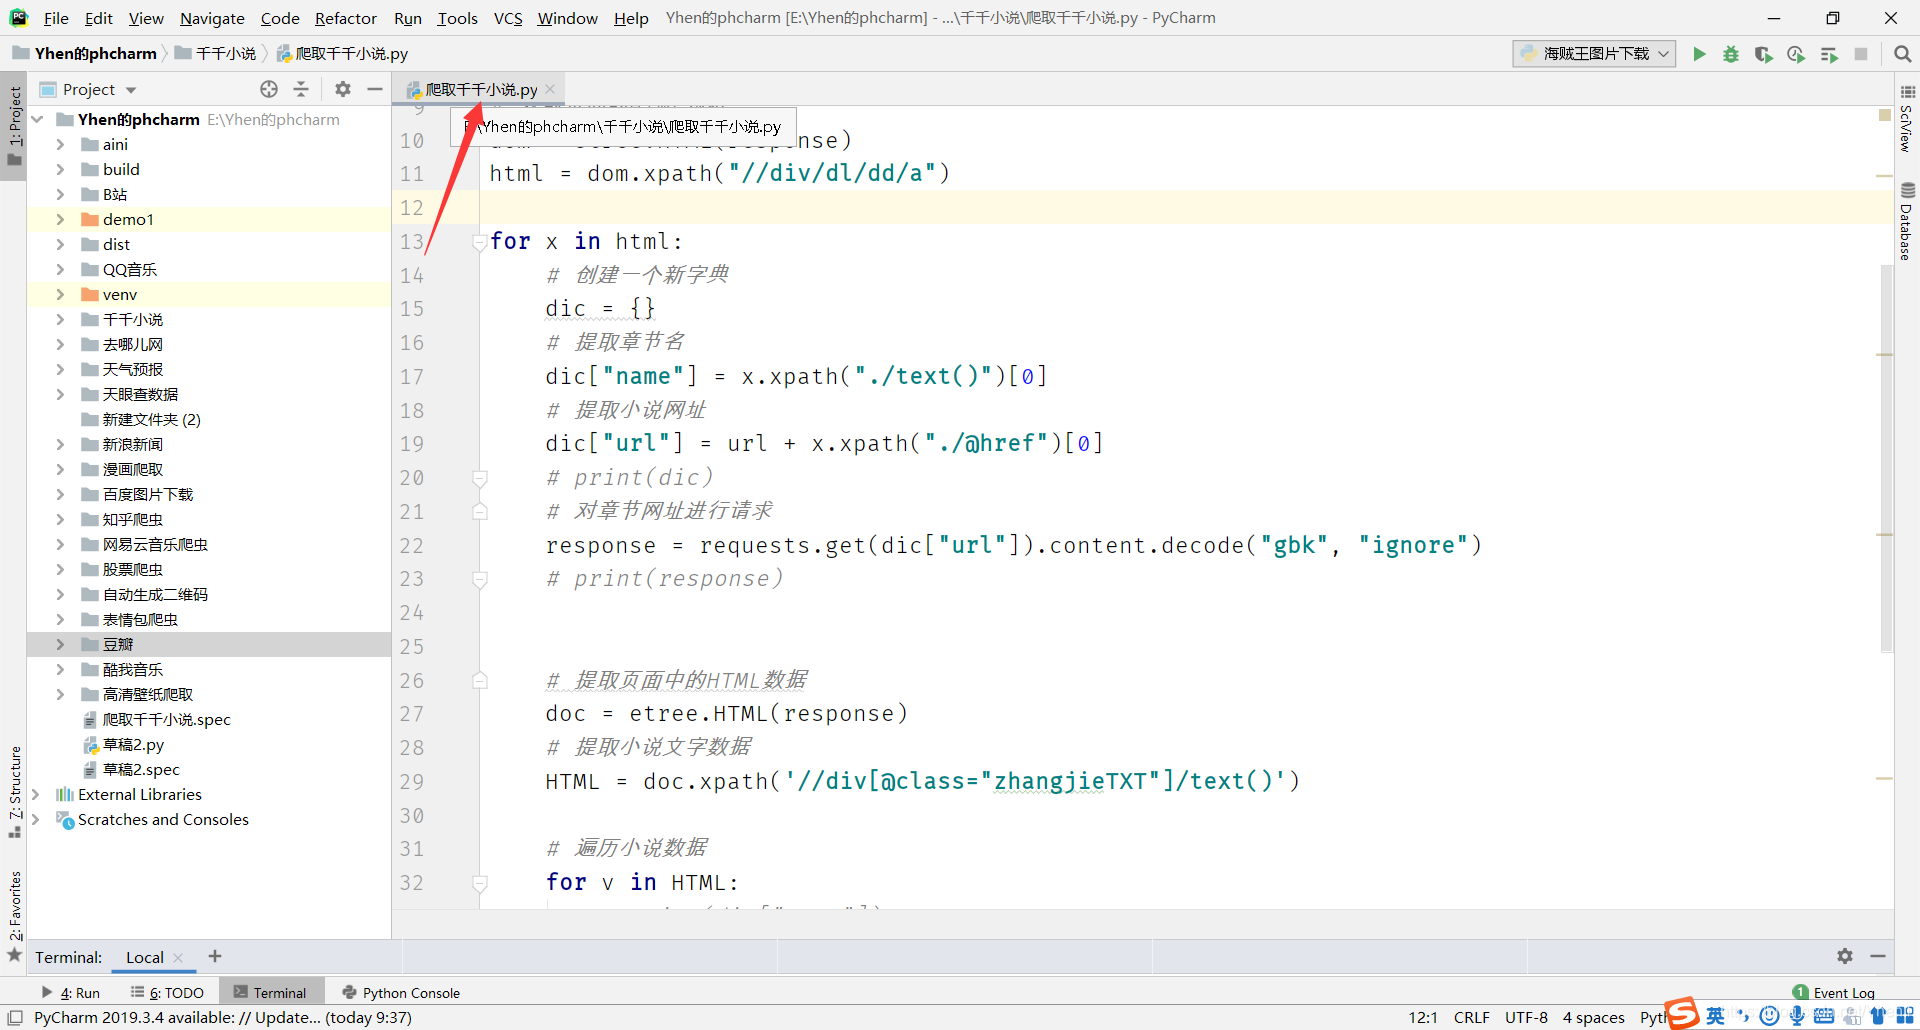1920x1030 pixels.
Task: Expand External Libraries node
Action: [36, 794]
